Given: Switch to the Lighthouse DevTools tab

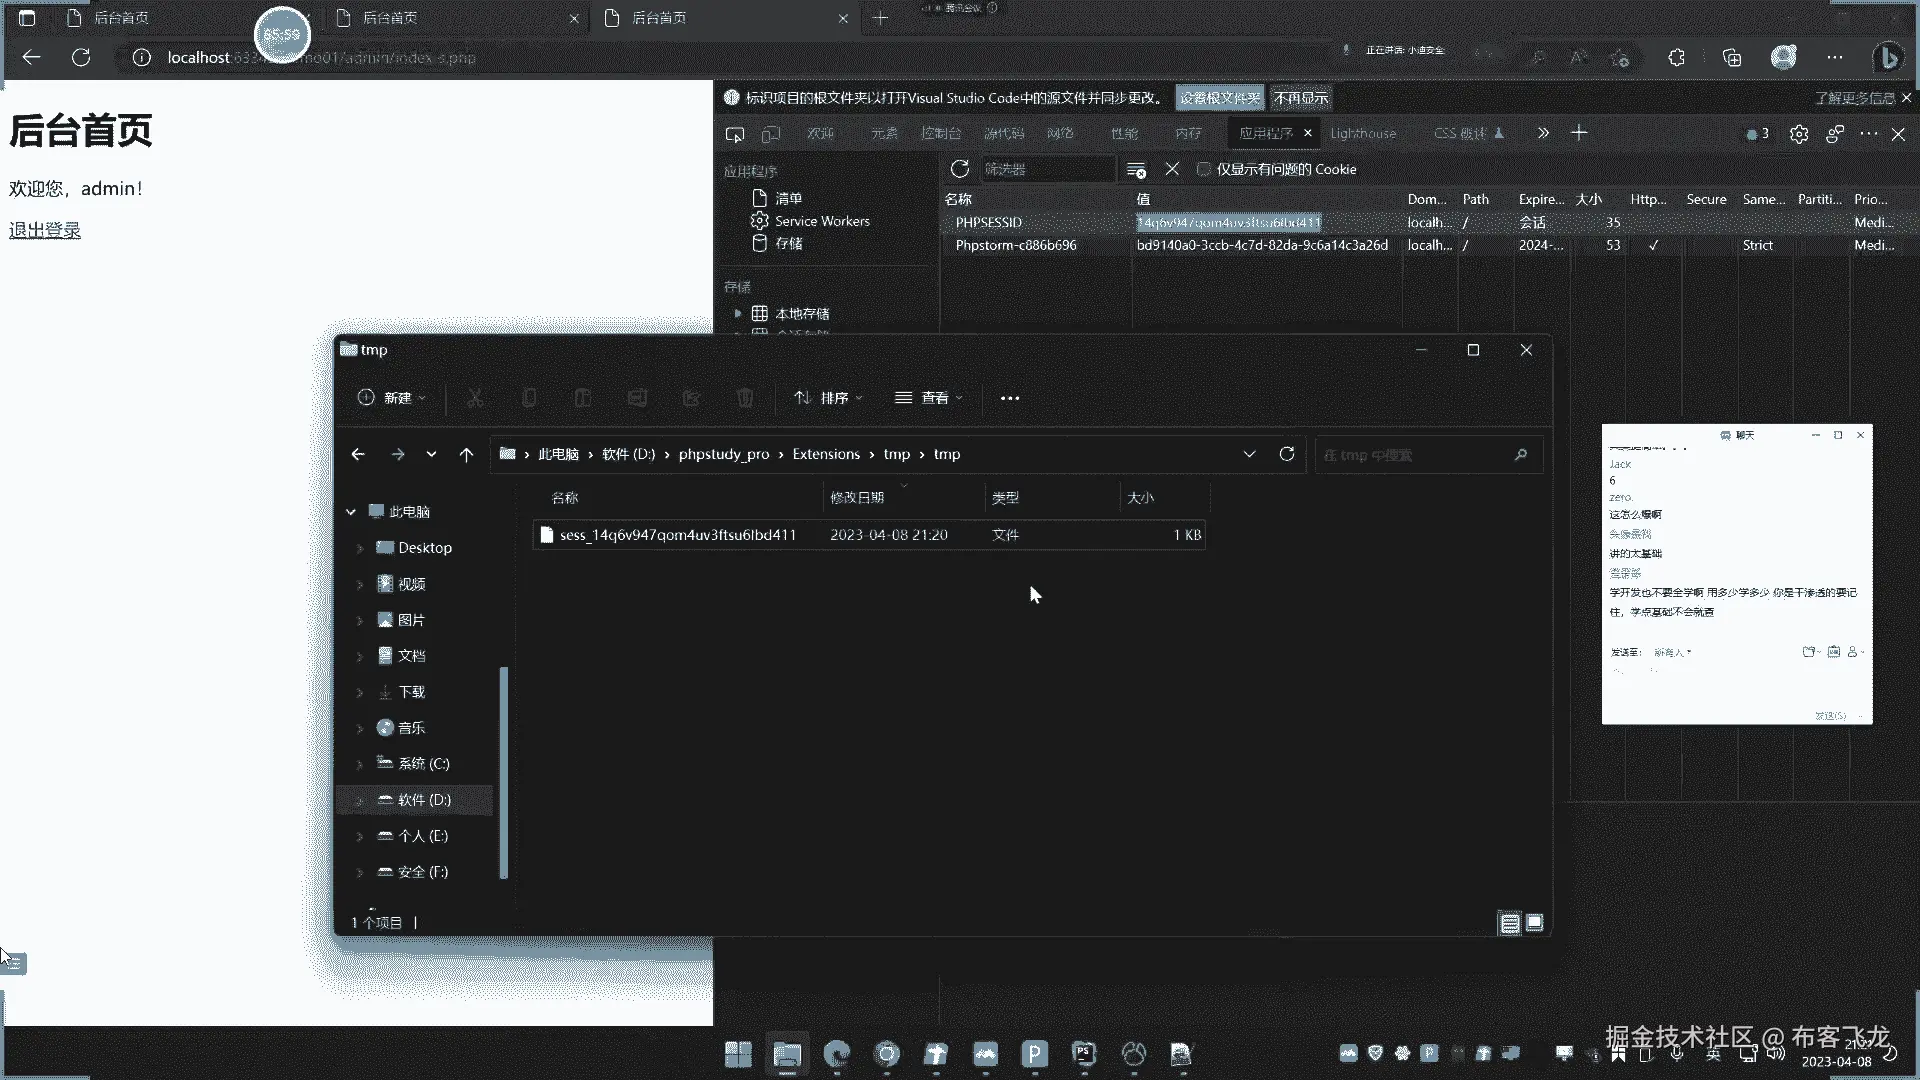Looking at the screenshot, I should (x=1362, y=133).
